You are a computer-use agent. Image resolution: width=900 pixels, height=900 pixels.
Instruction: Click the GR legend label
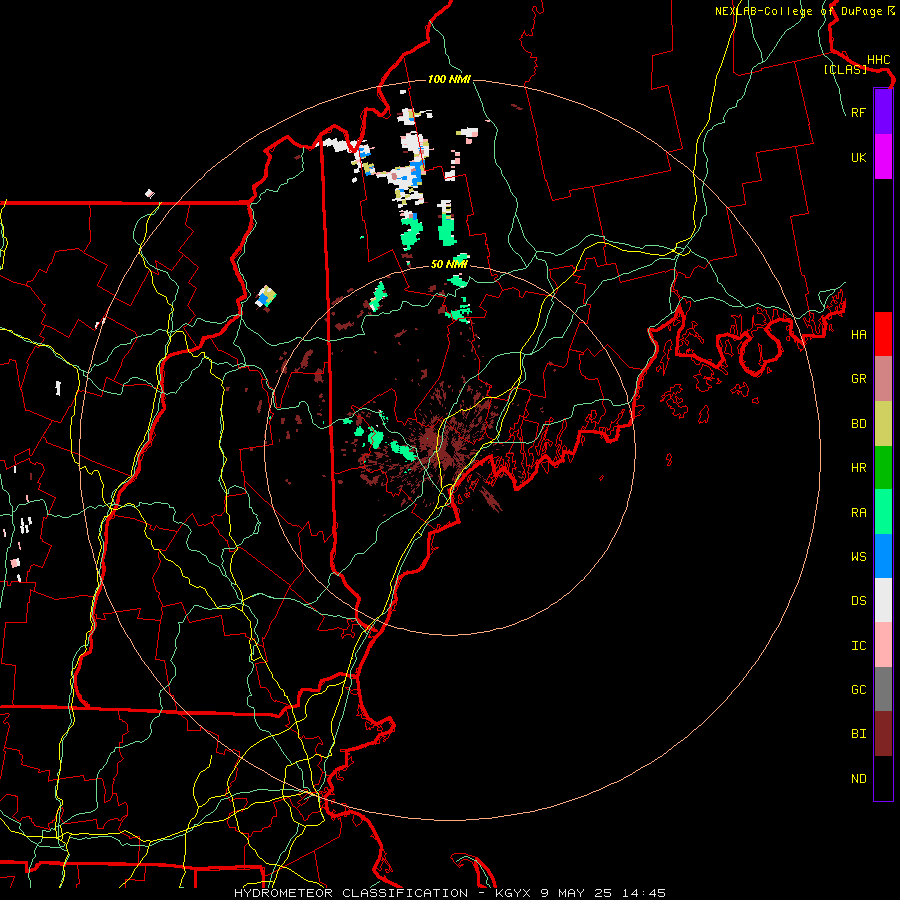(858, 379)
